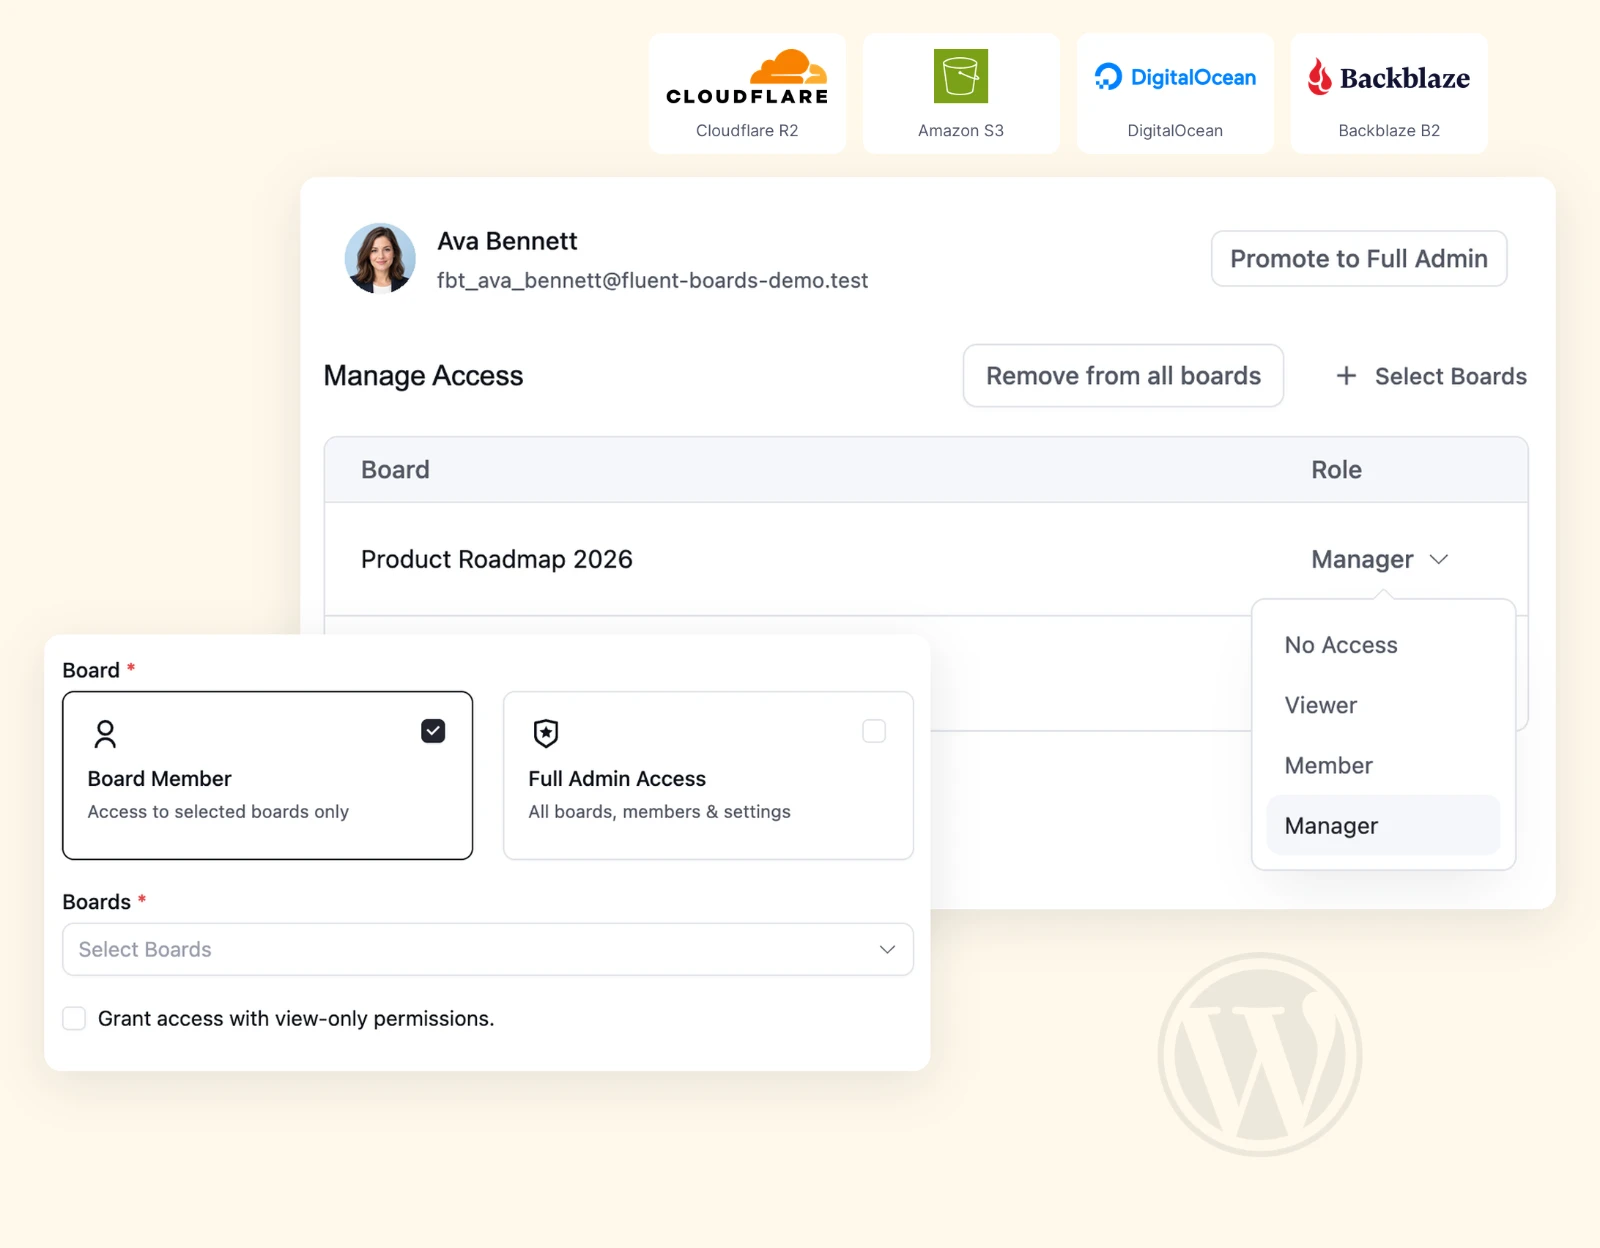Click the Board column header
1600x1248 pixels.
click(395, 470)
